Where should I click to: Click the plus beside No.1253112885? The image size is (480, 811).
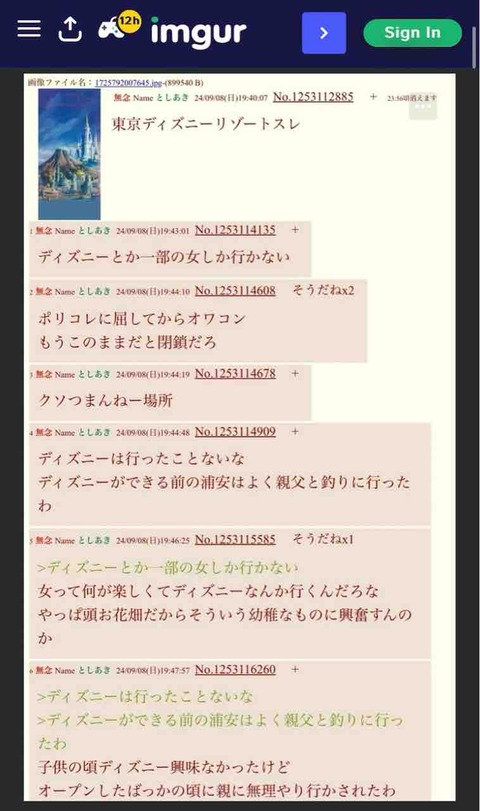coord(373,96)
